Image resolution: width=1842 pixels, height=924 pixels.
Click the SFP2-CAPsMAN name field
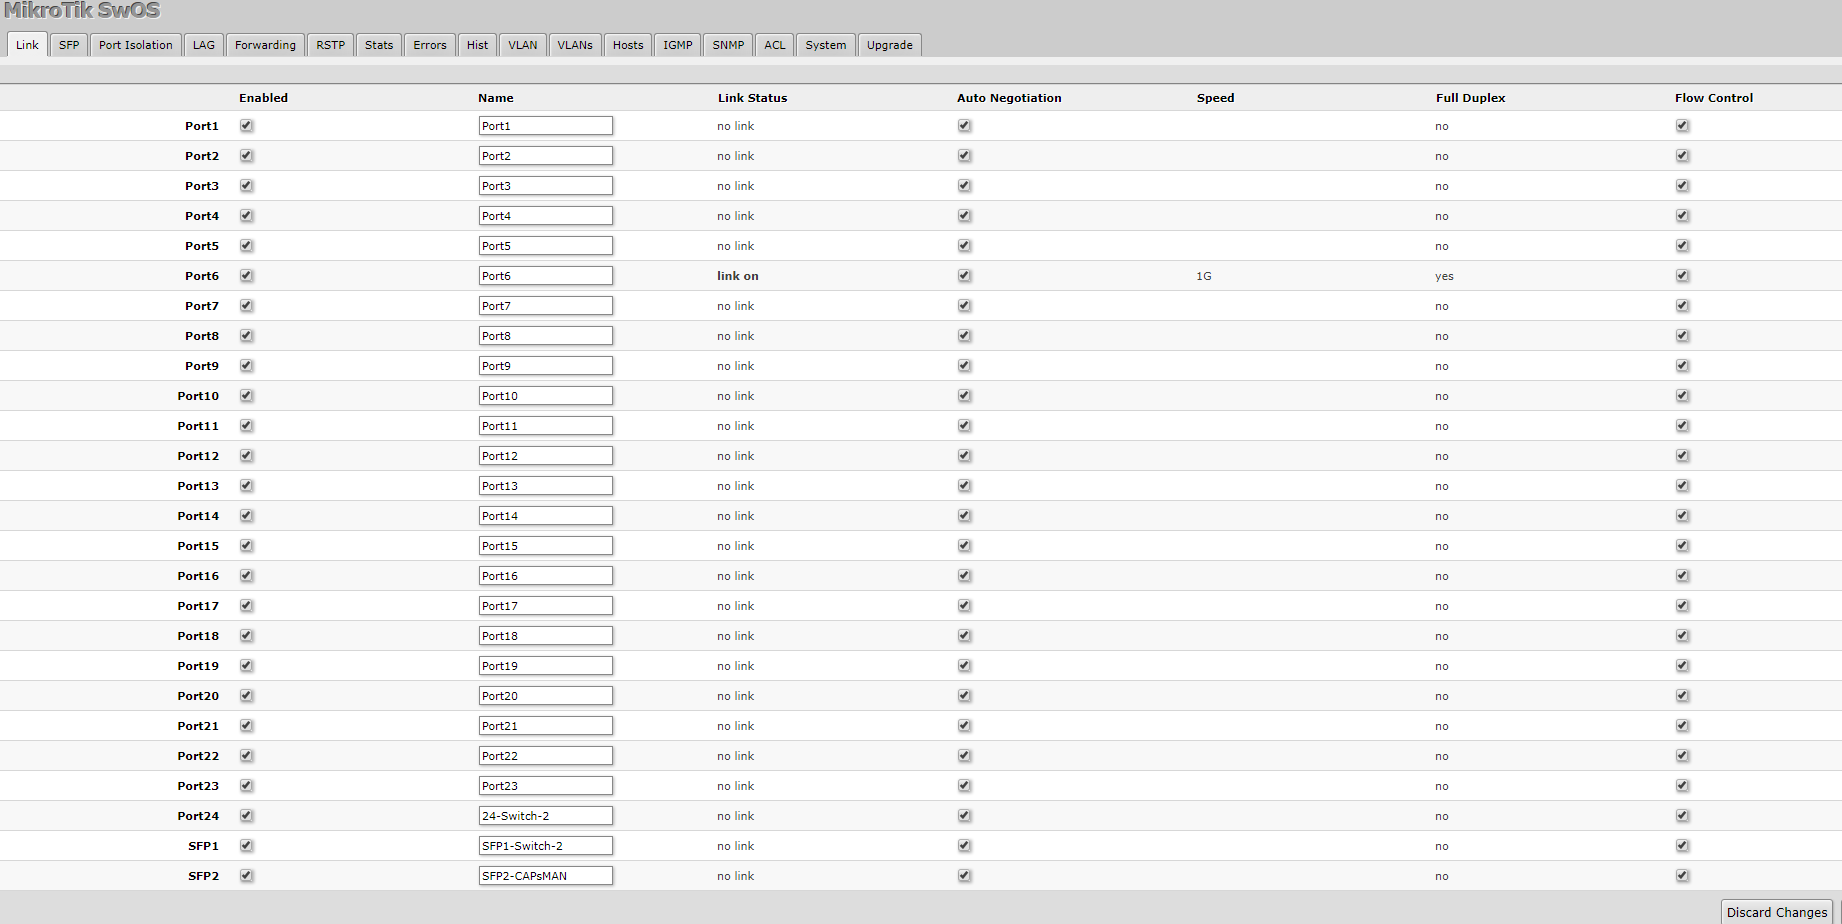pyautogui.click(x=546, y=876)
